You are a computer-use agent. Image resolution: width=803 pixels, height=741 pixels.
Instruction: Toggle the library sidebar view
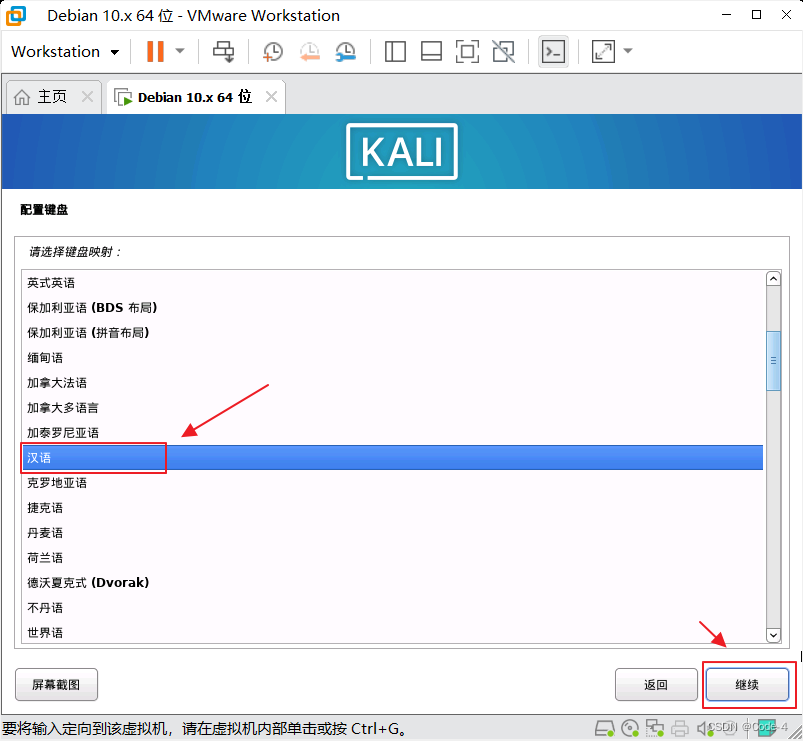click(x=395, y=52)
